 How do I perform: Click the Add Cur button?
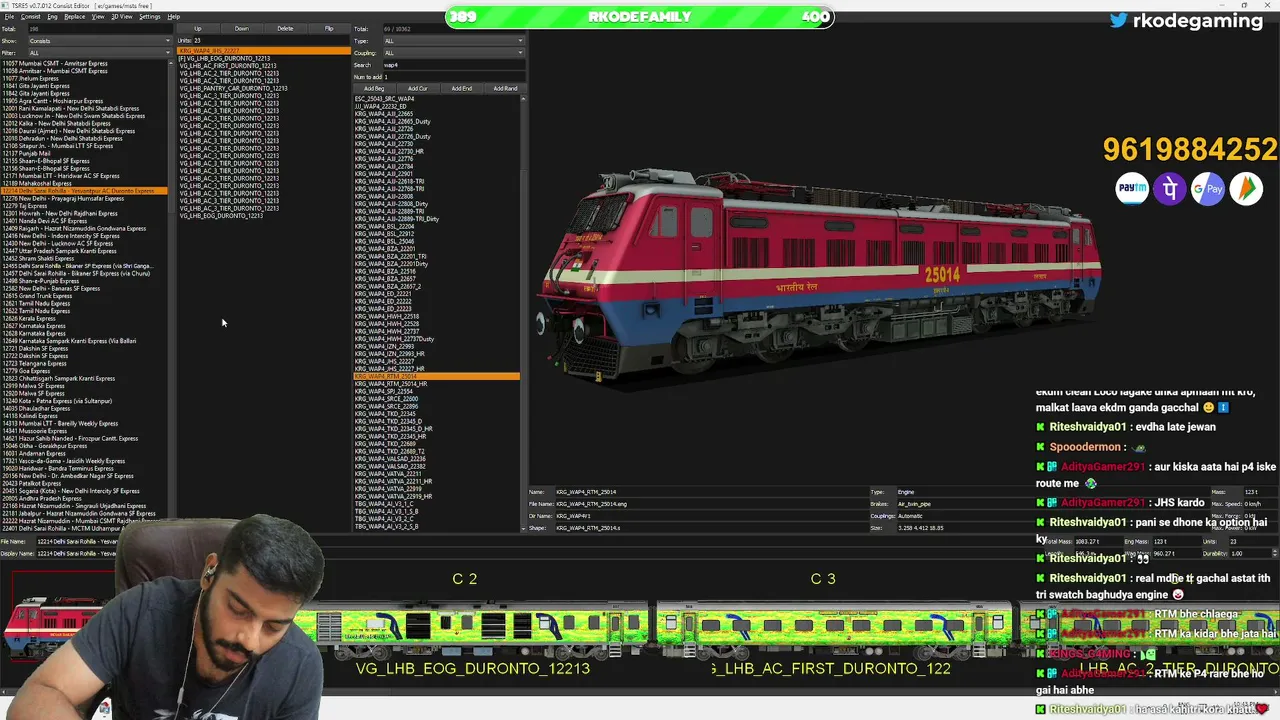click(x=418, y=89)
